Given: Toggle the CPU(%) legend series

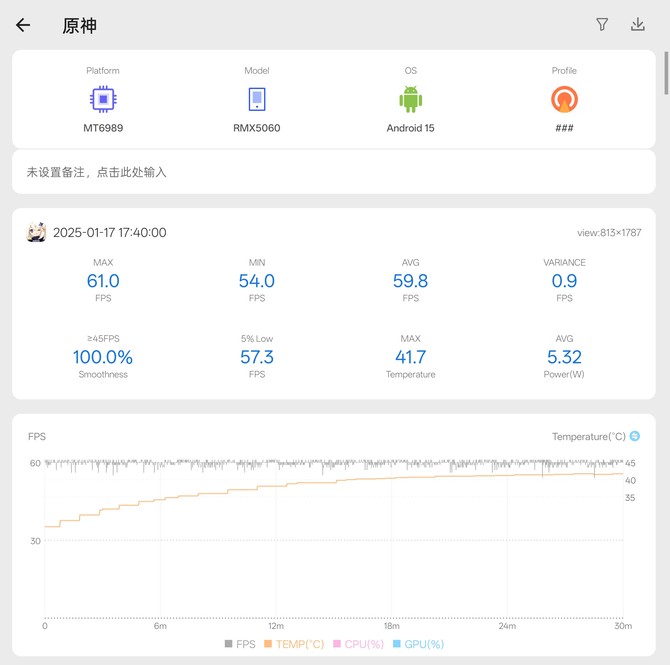Looking at the screenshot, I should point(358,645).
